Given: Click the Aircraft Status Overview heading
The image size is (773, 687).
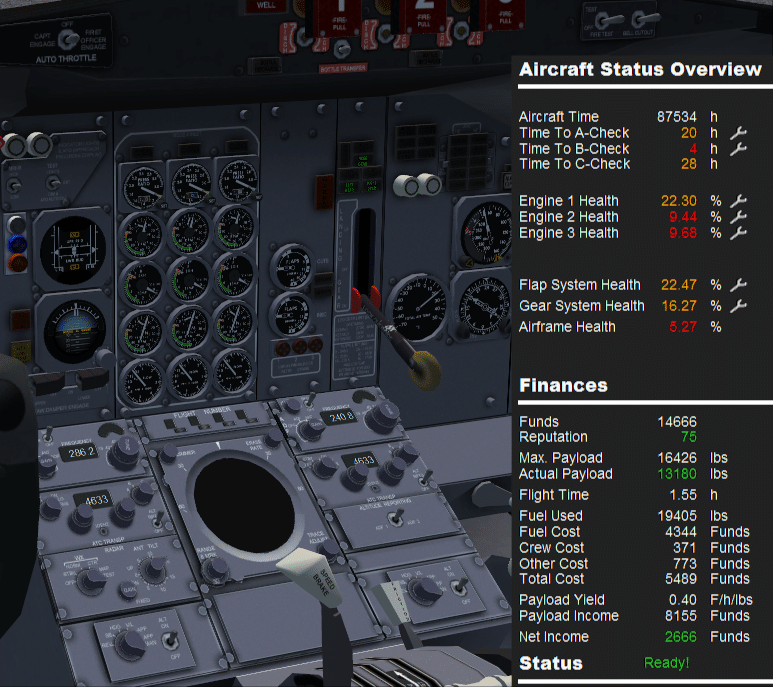Looking at the screenshot, I should [x=640, y=70].
